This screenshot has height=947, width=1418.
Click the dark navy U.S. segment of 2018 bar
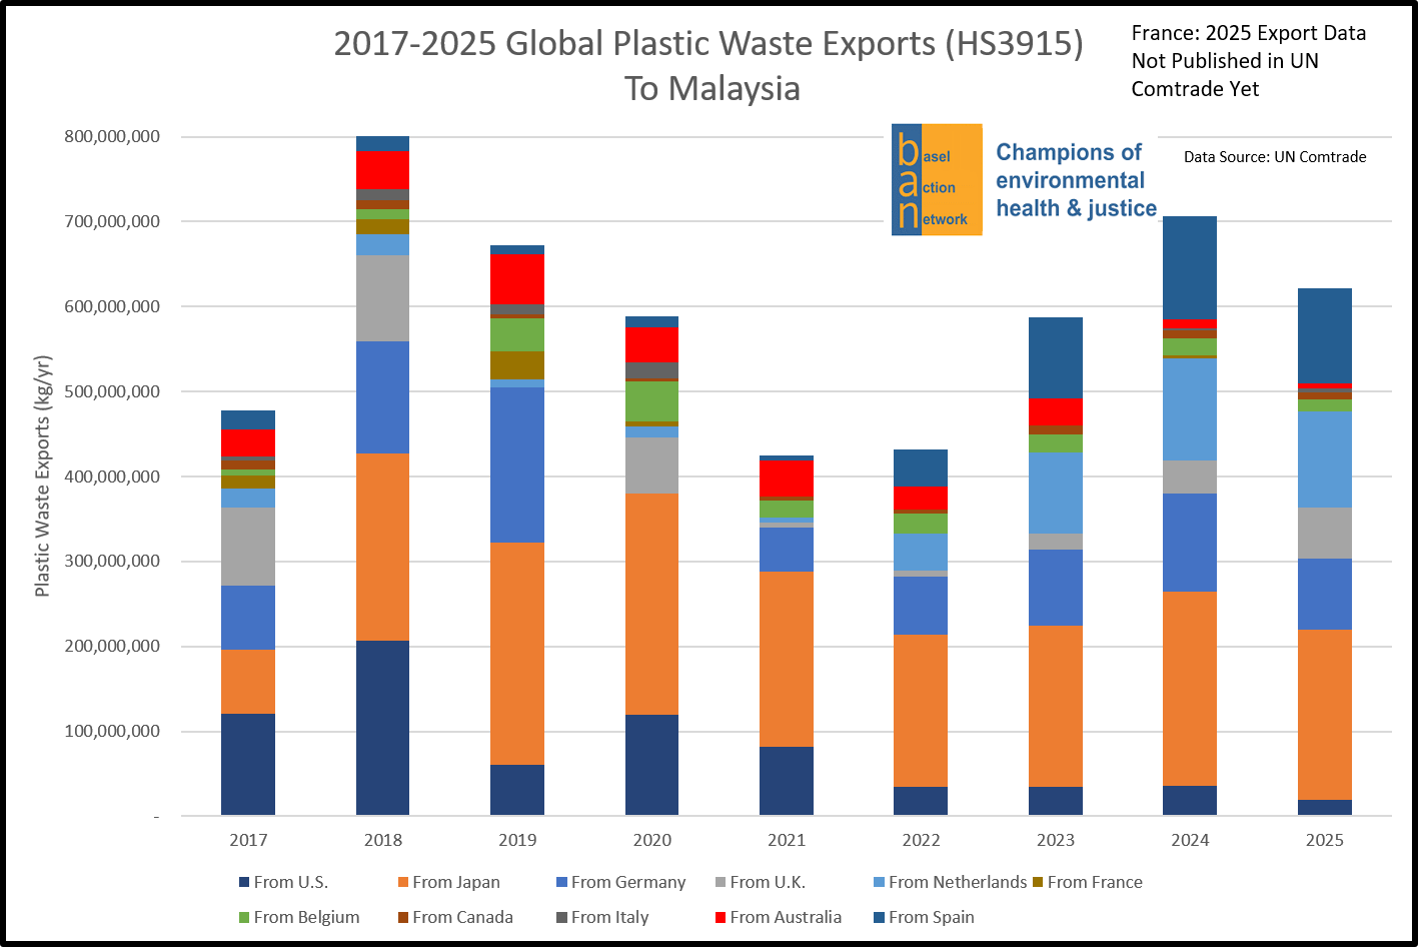[x=383, y=728]
